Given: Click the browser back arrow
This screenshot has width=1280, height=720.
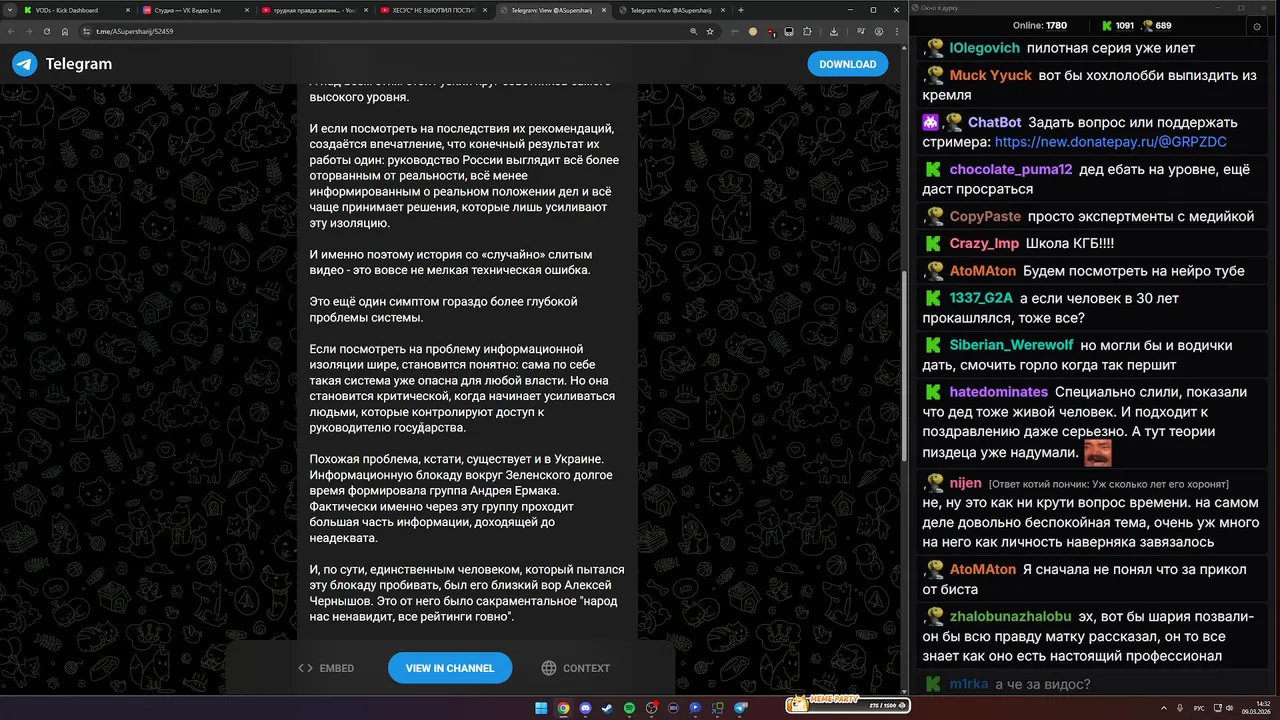Looking at the screenshot, I should pos(12,31).
